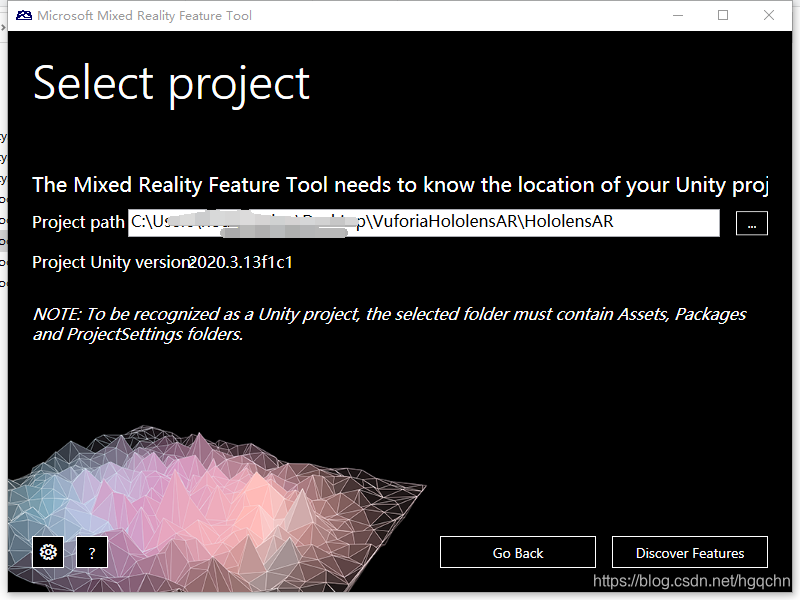Maximize the Feature Tool window
800x600 pixels.
723,15
